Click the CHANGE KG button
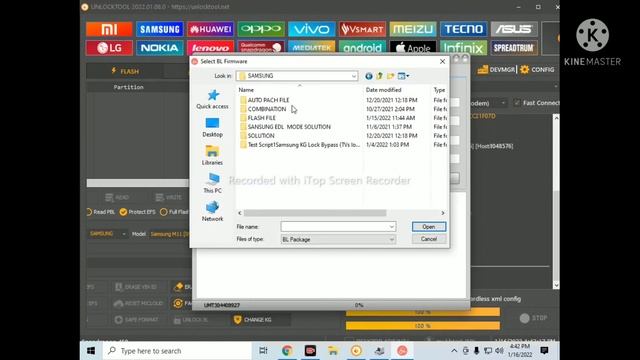The width and height of the screenshot is (640, 360). [253, 320]
